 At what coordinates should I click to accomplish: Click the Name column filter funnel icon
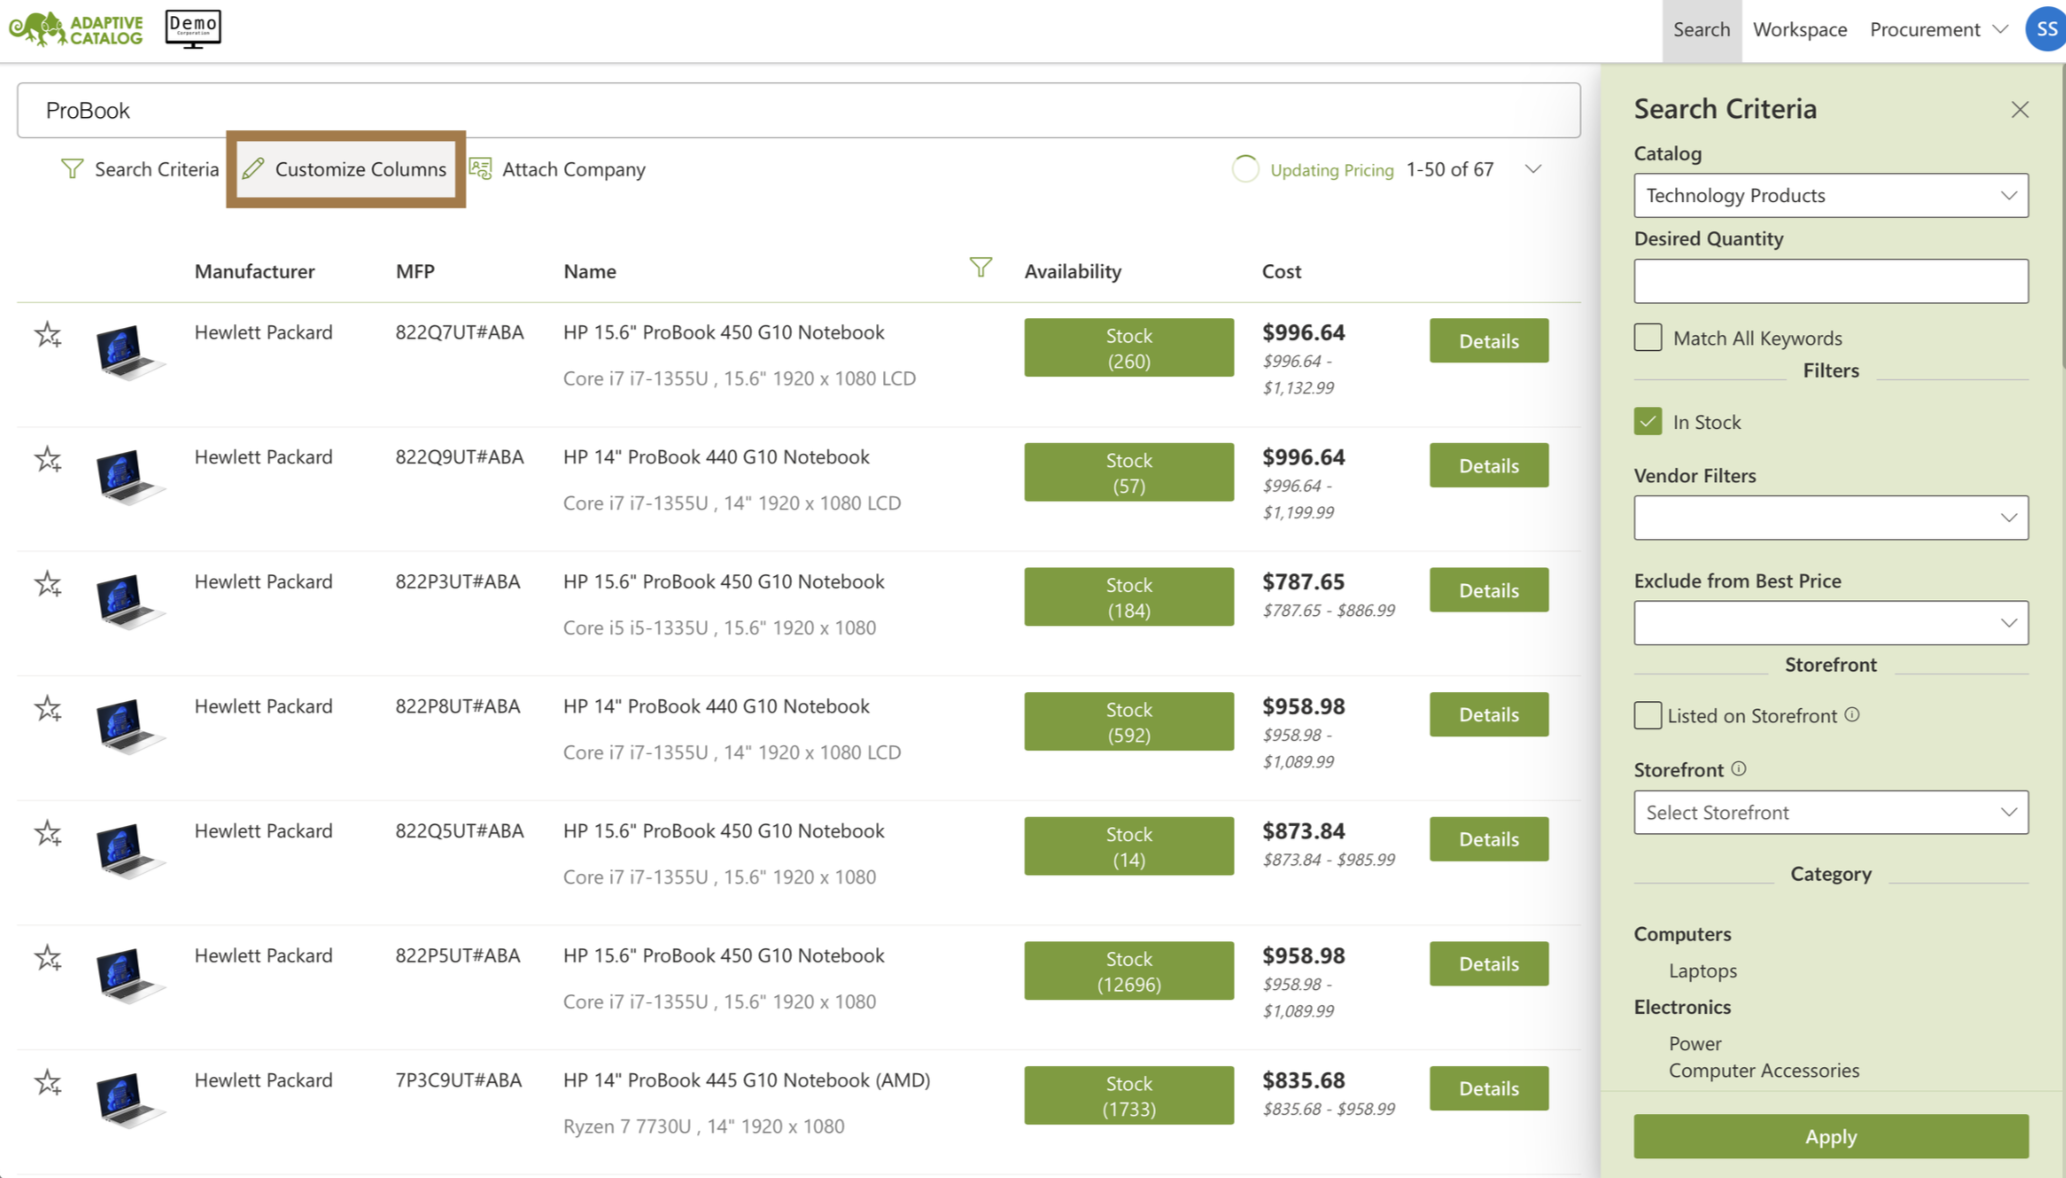tap(981, 267)
